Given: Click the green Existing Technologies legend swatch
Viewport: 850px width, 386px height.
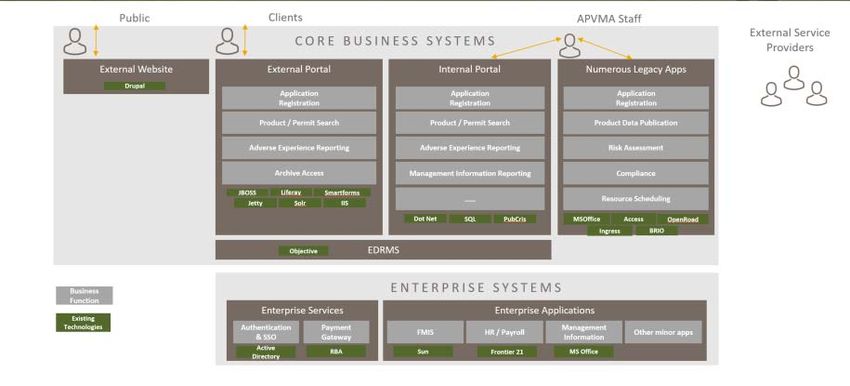Looking at the screenshot, I should click(83, 323).
